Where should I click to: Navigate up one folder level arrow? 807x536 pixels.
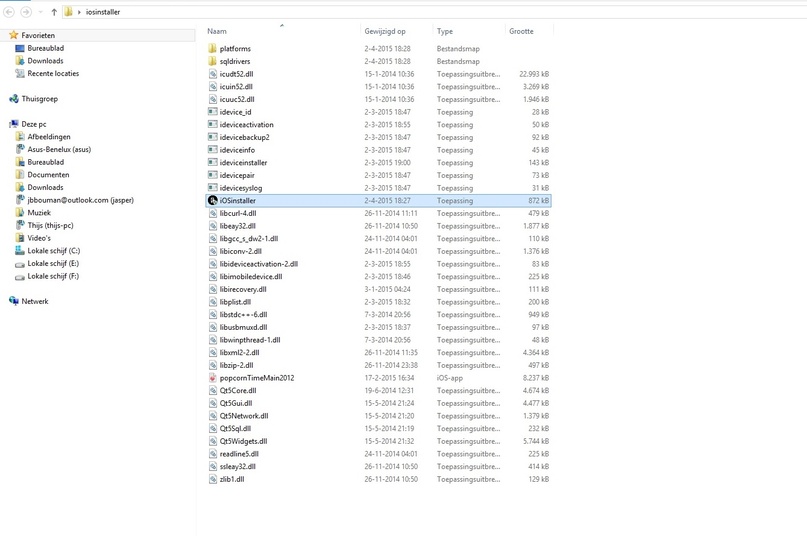pyautogui.click(x=54, y=11)
